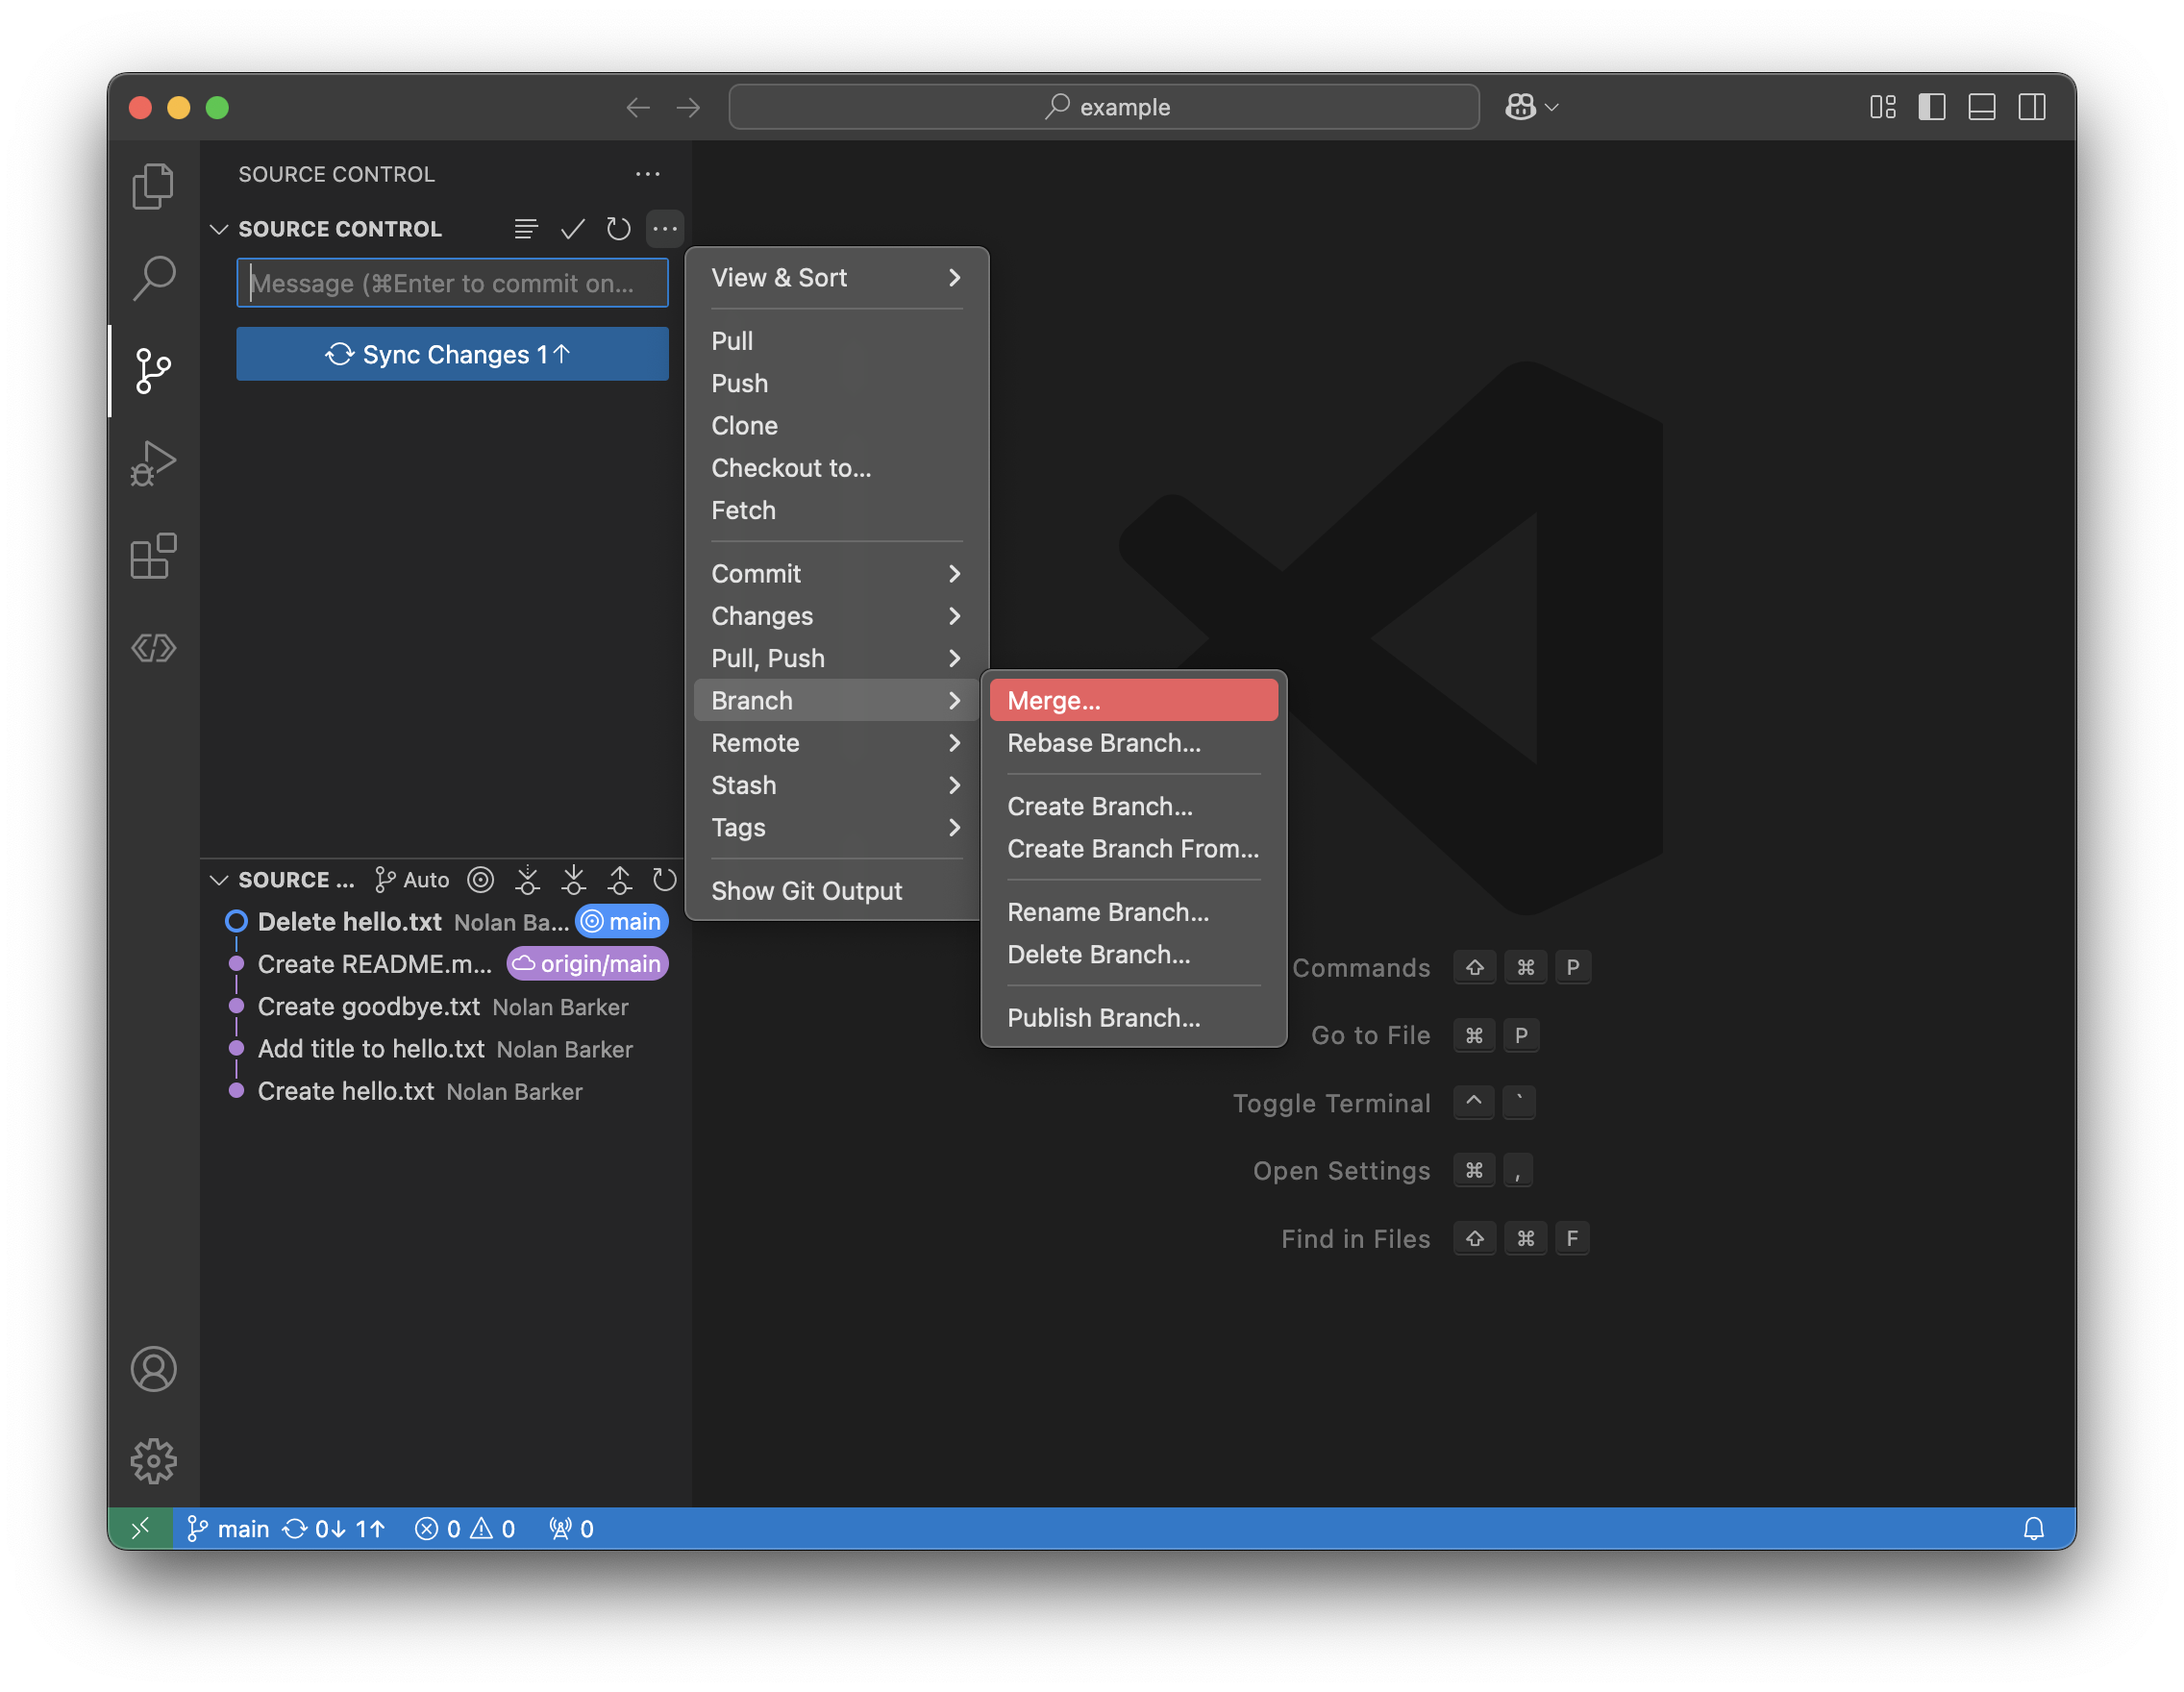Open the remote window indicator in status bar
This screenshot has height=1692, width=2184.
141,1528
